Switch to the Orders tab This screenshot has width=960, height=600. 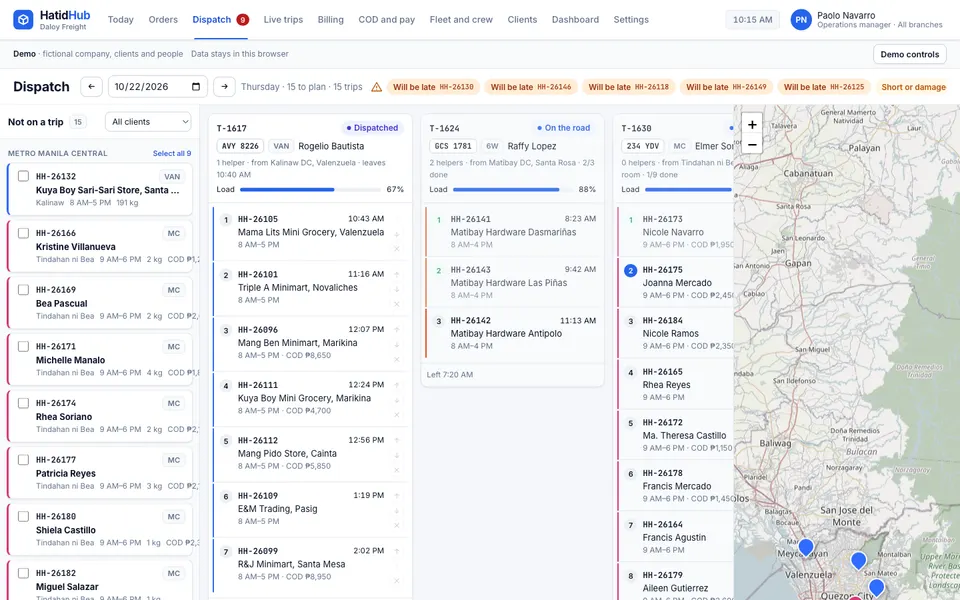163,20
